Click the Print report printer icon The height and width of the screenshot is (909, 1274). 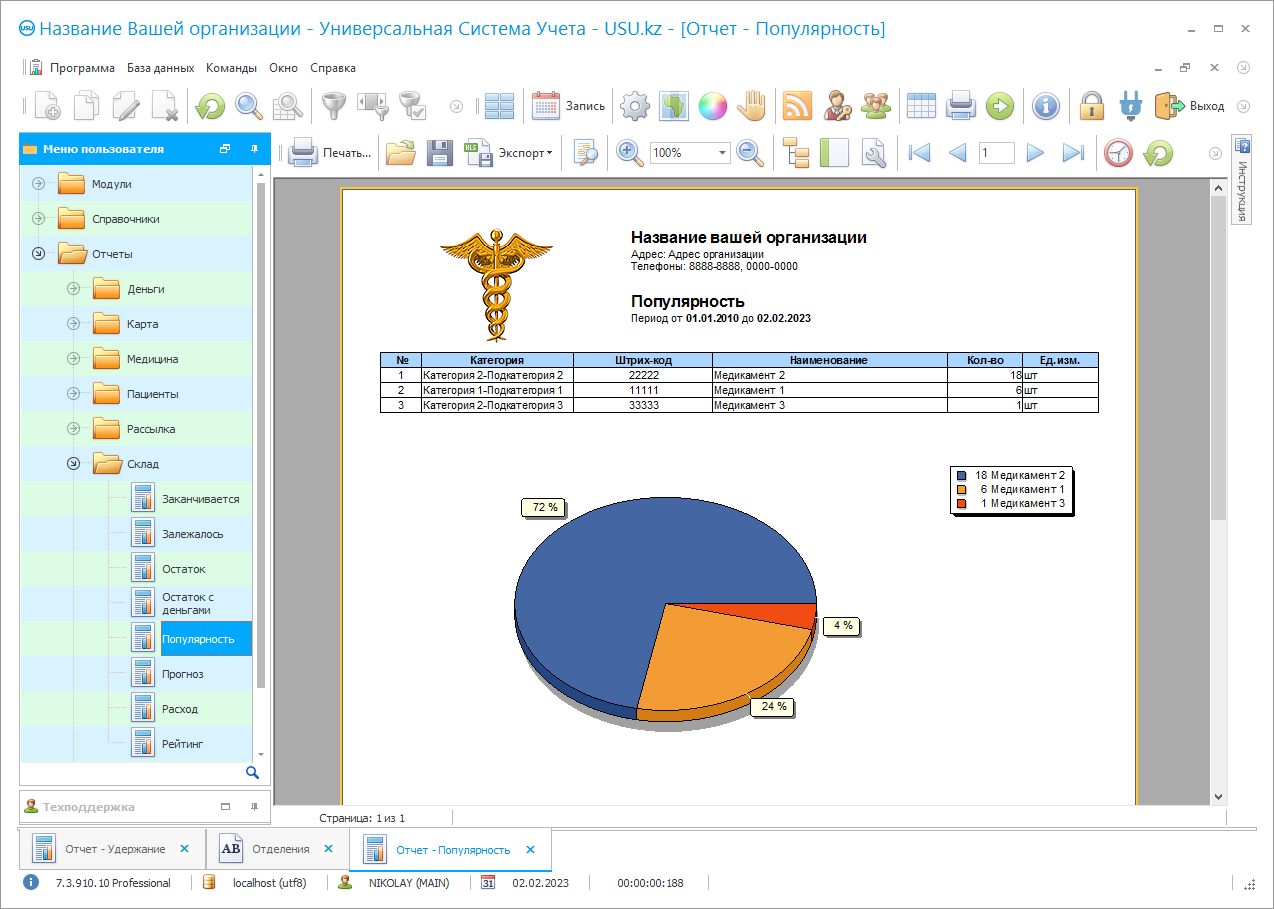(304, 153)
